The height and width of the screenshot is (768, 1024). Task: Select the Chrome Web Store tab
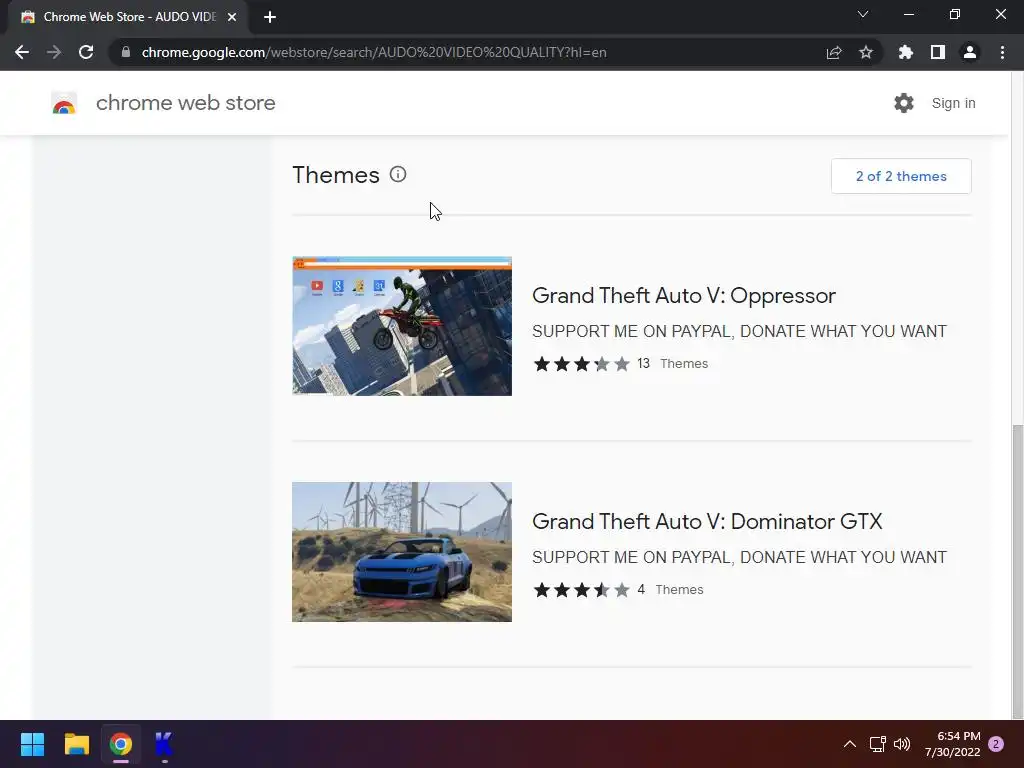[x=128, y=17]
